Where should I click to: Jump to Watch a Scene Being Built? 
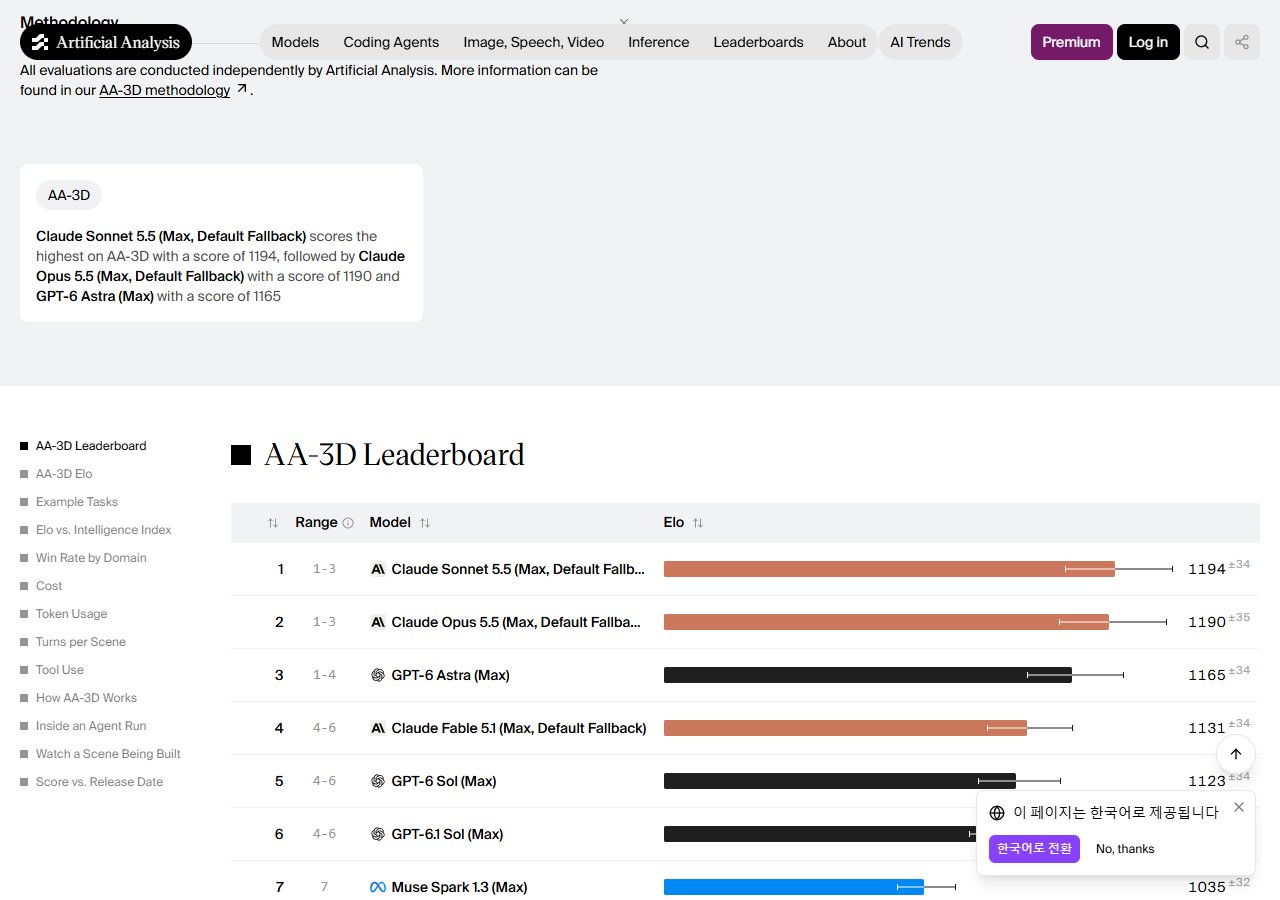pos(108,754)
